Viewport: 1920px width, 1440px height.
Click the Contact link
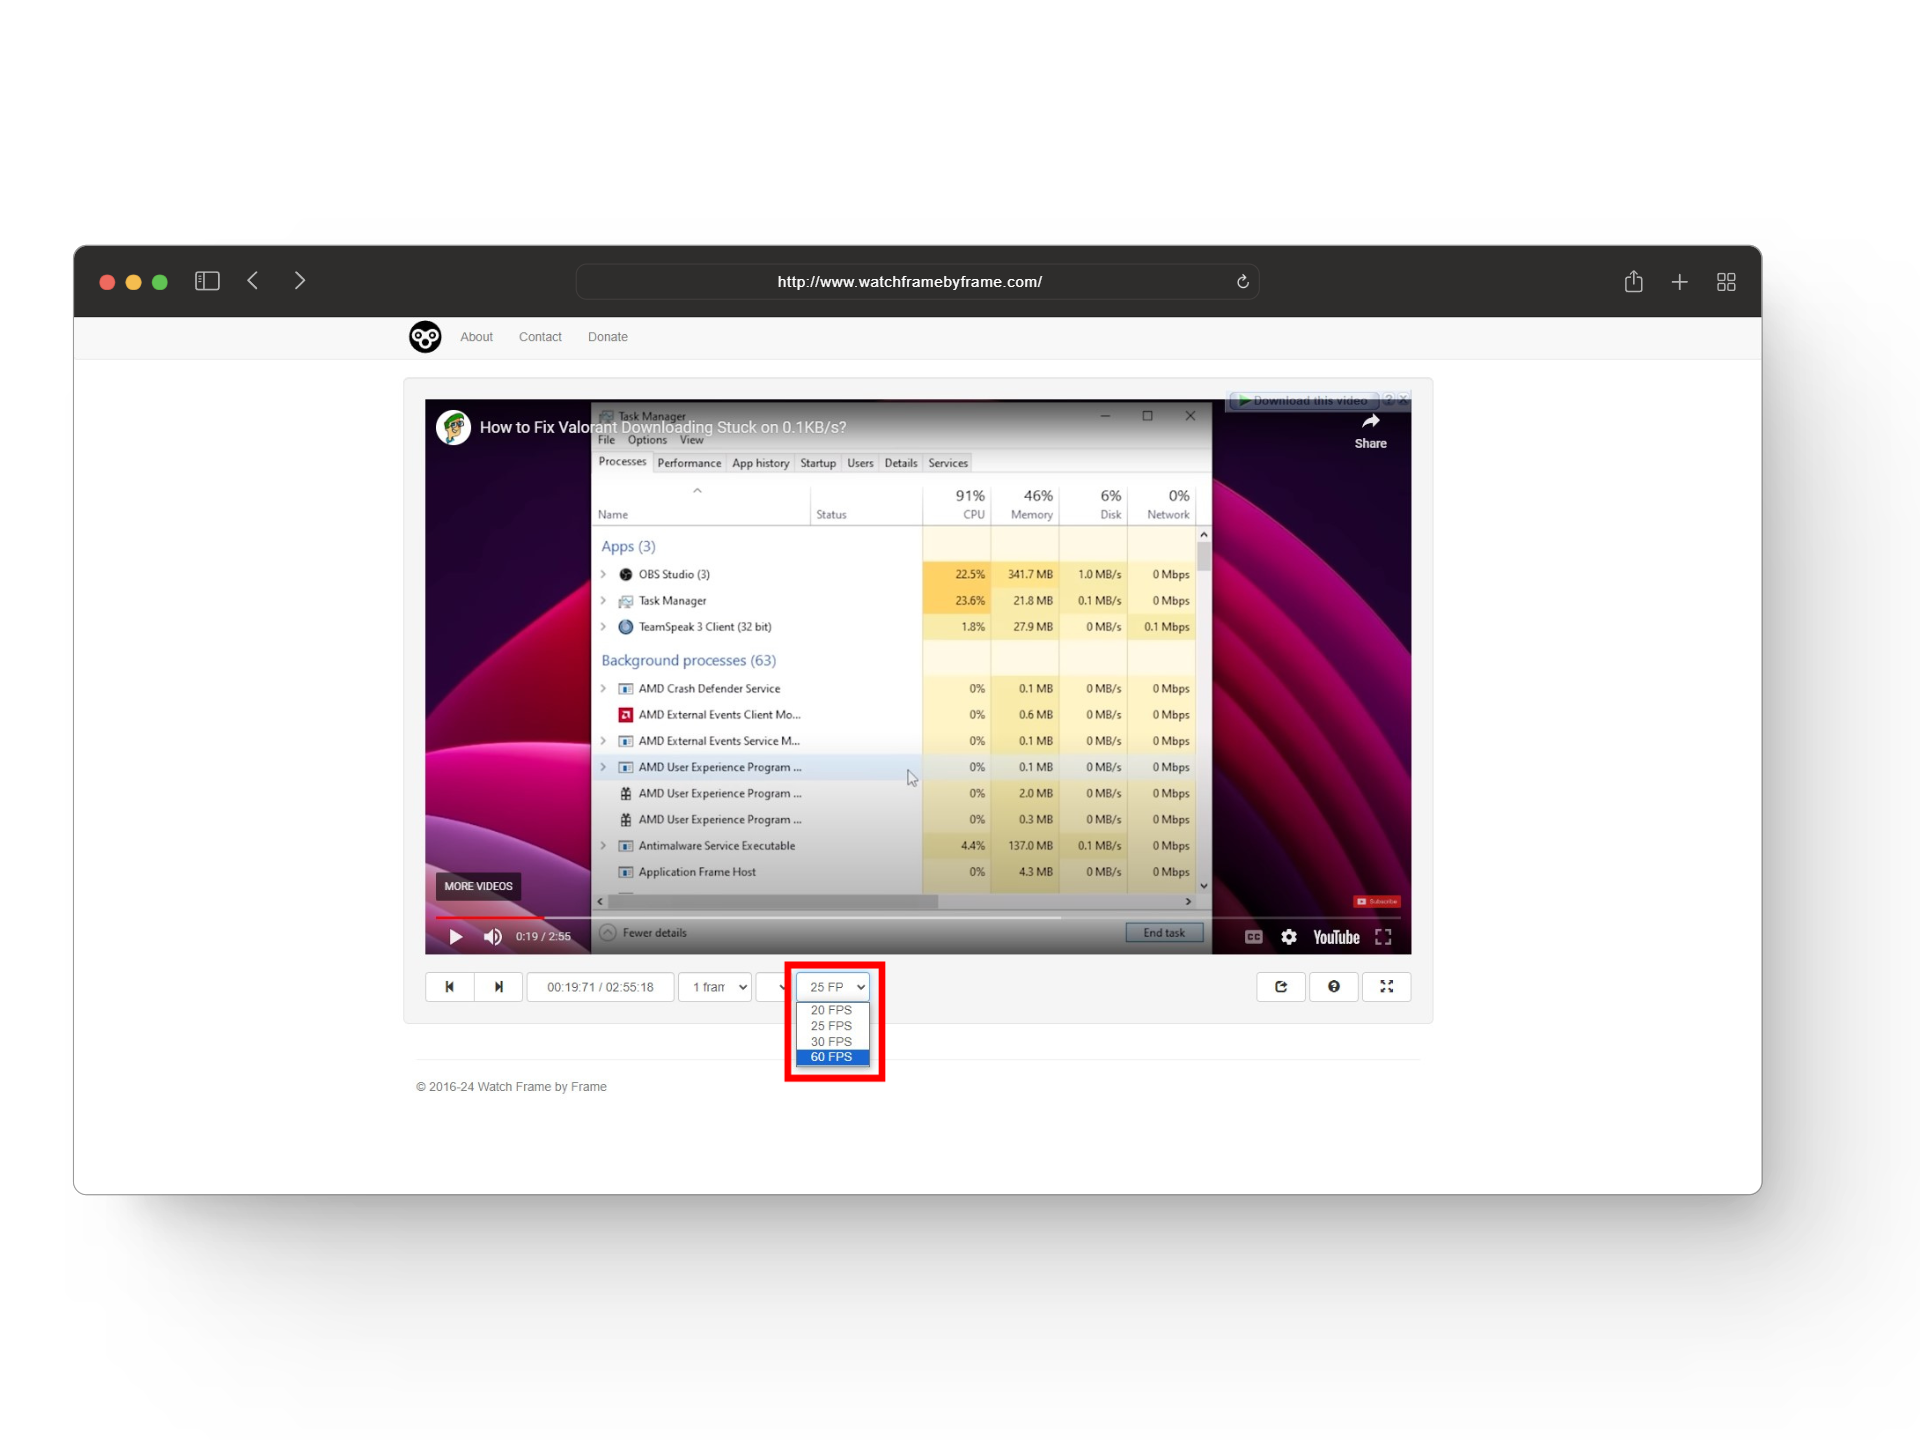click(540, 337)
